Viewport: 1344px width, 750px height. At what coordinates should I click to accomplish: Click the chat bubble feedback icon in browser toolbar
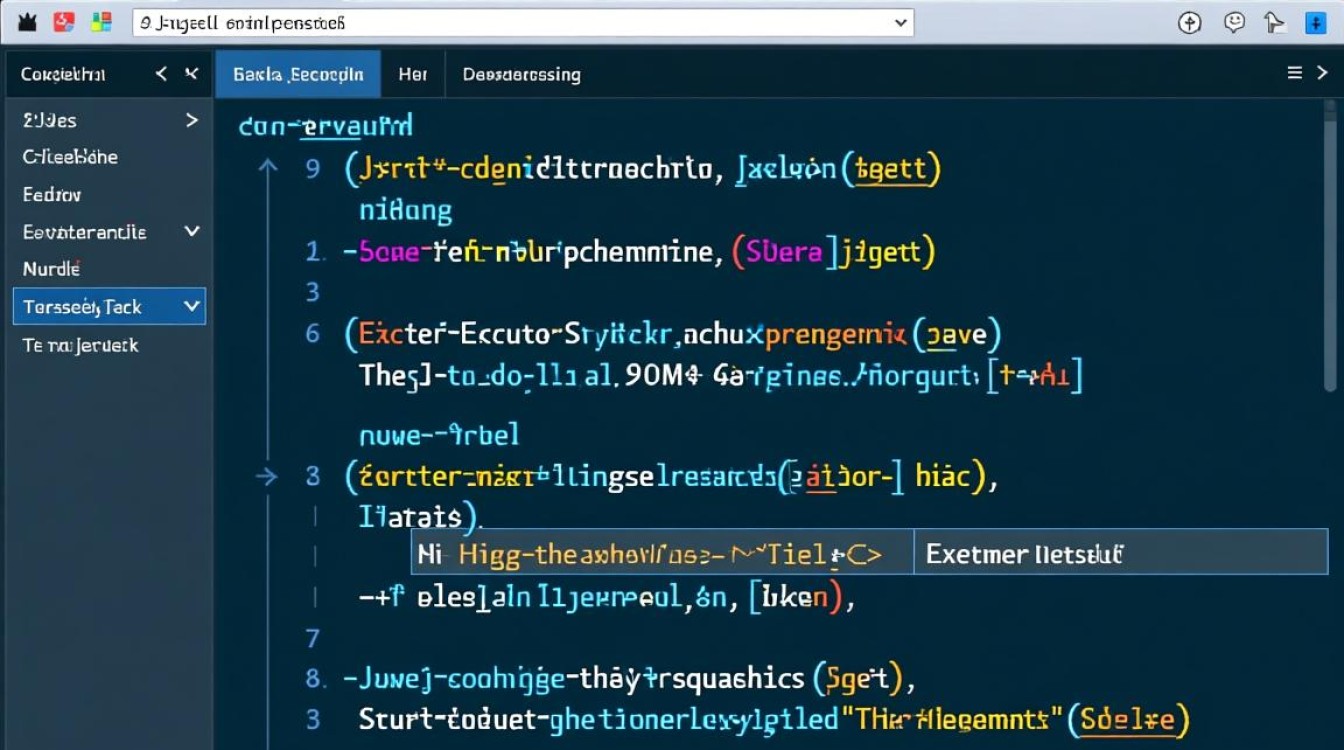(x=1233, y=22)
